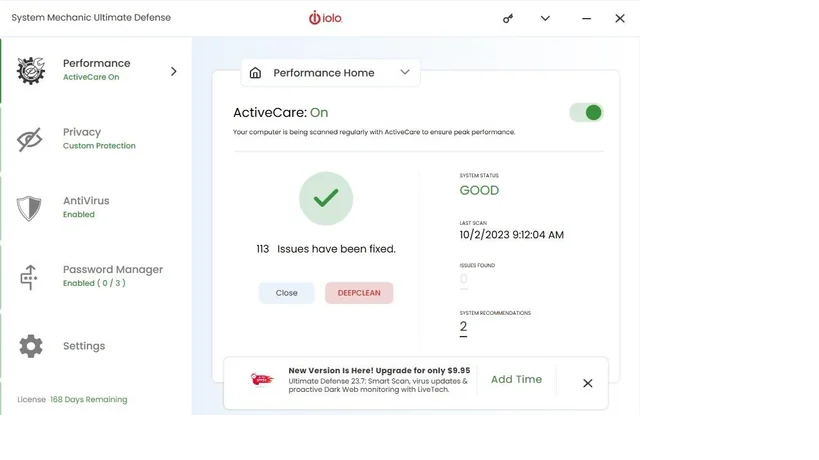
Task: Turn off the ActiveCare toggle
Action: [586, 112]
